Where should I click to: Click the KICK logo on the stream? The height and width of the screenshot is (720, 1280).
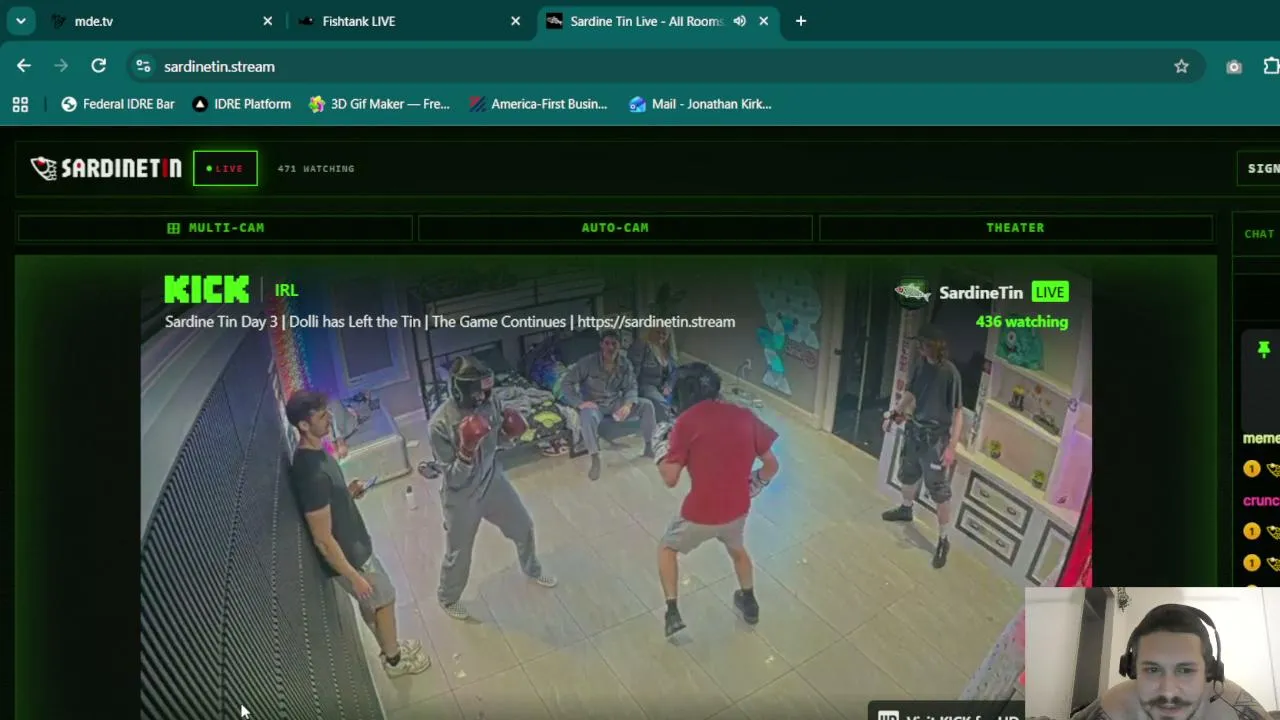click(207, 290)
